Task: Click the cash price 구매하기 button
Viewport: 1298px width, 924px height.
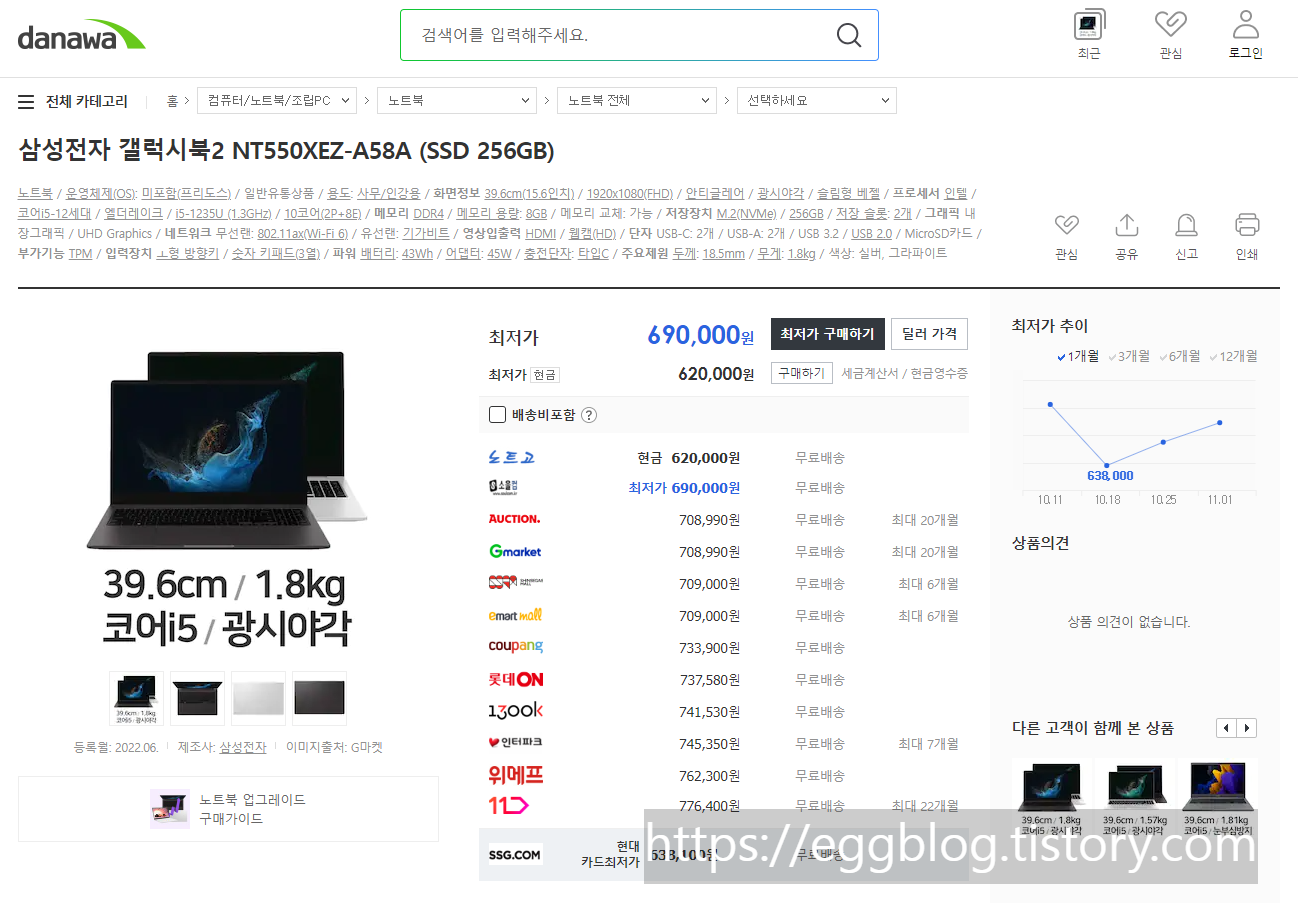Action: 801,373
